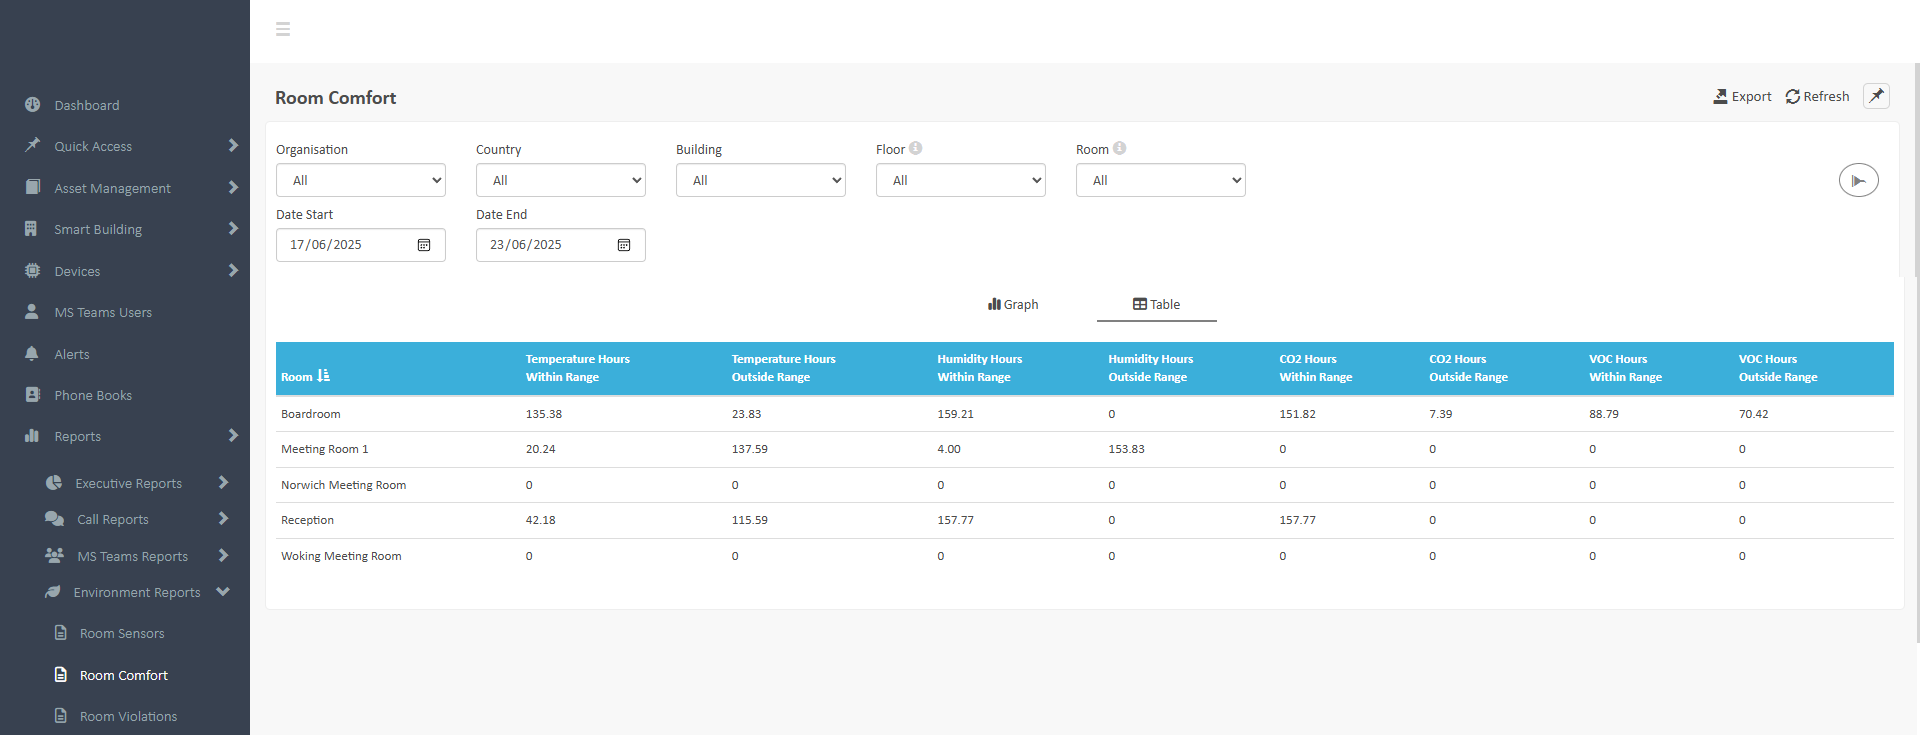Click the Export button
Viewport: 1920px width, 735px height.
[1742, 96]
